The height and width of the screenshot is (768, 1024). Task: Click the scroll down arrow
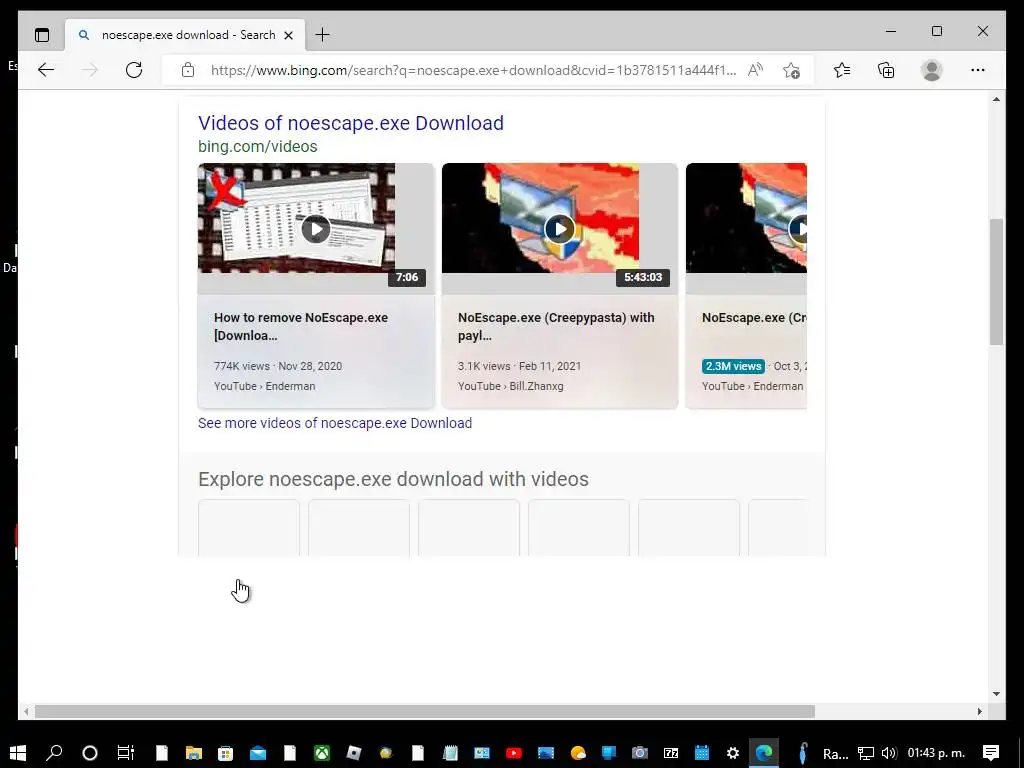996,694
